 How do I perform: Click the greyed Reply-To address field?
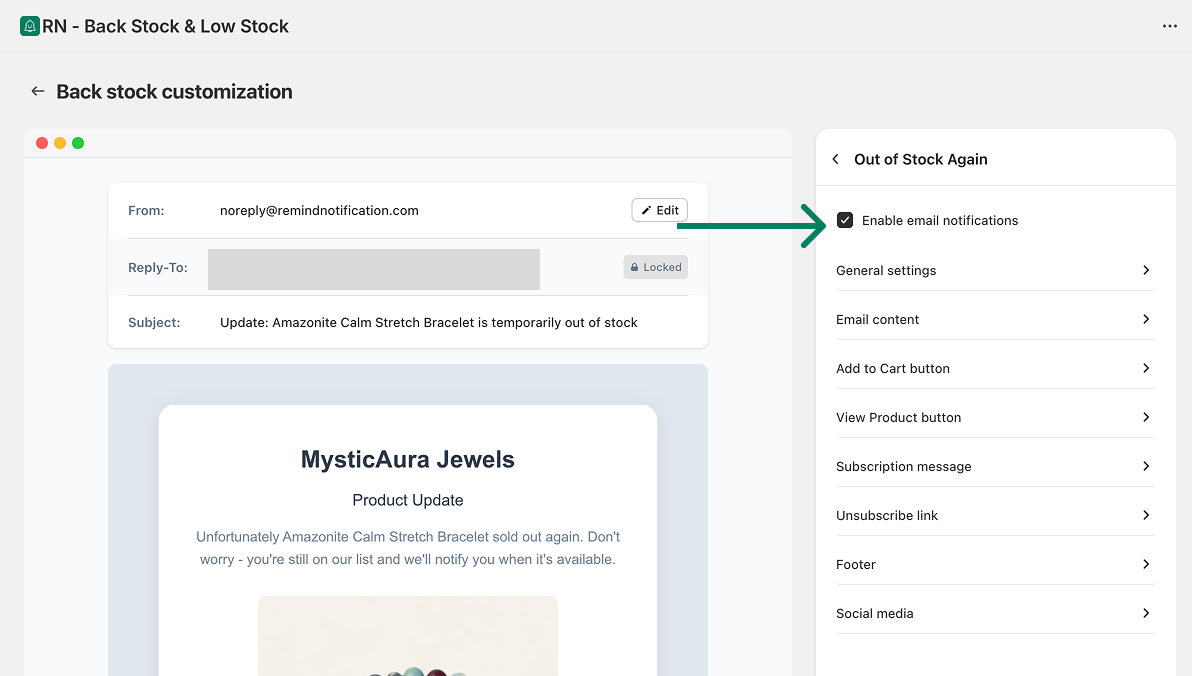[373, 269]
